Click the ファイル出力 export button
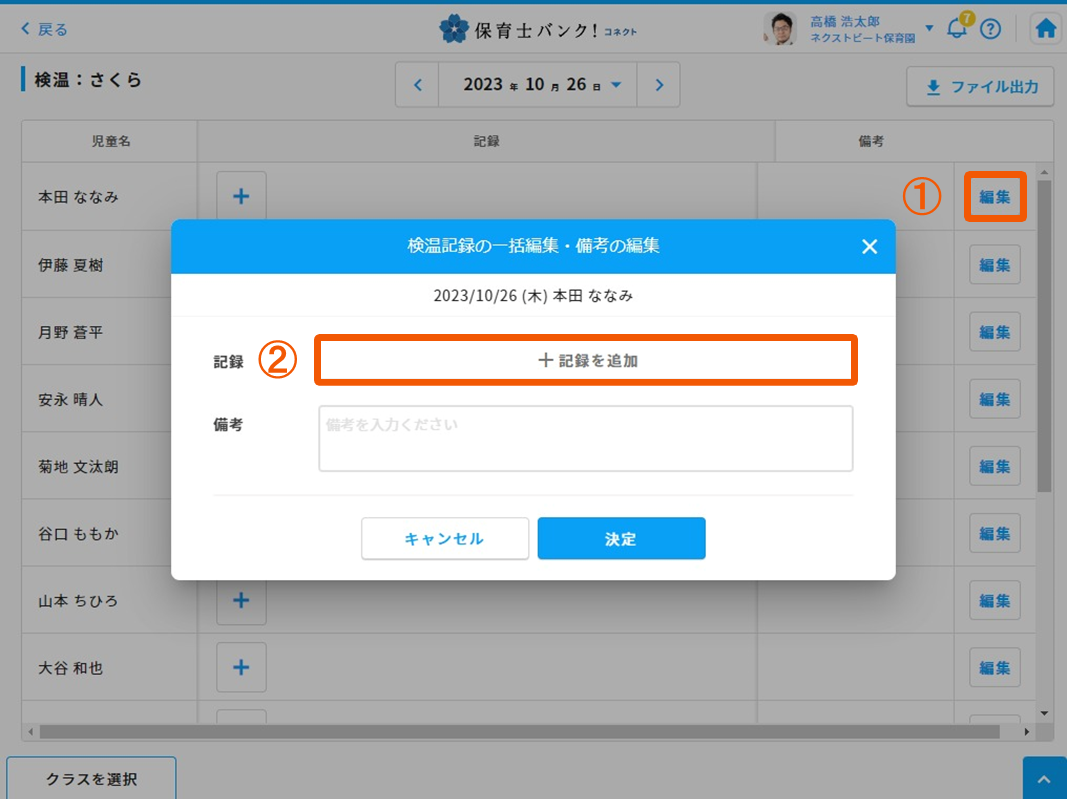 click(x=979, y=87)
